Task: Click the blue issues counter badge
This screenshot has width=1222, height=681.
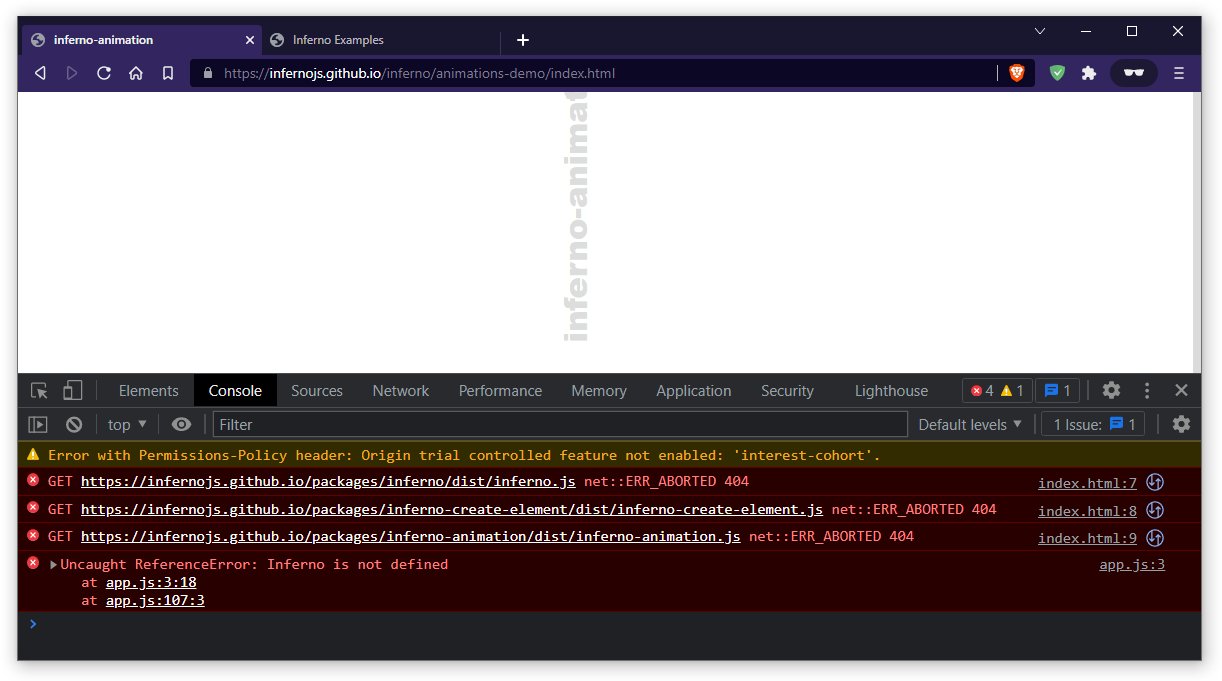Action: 1057,391
